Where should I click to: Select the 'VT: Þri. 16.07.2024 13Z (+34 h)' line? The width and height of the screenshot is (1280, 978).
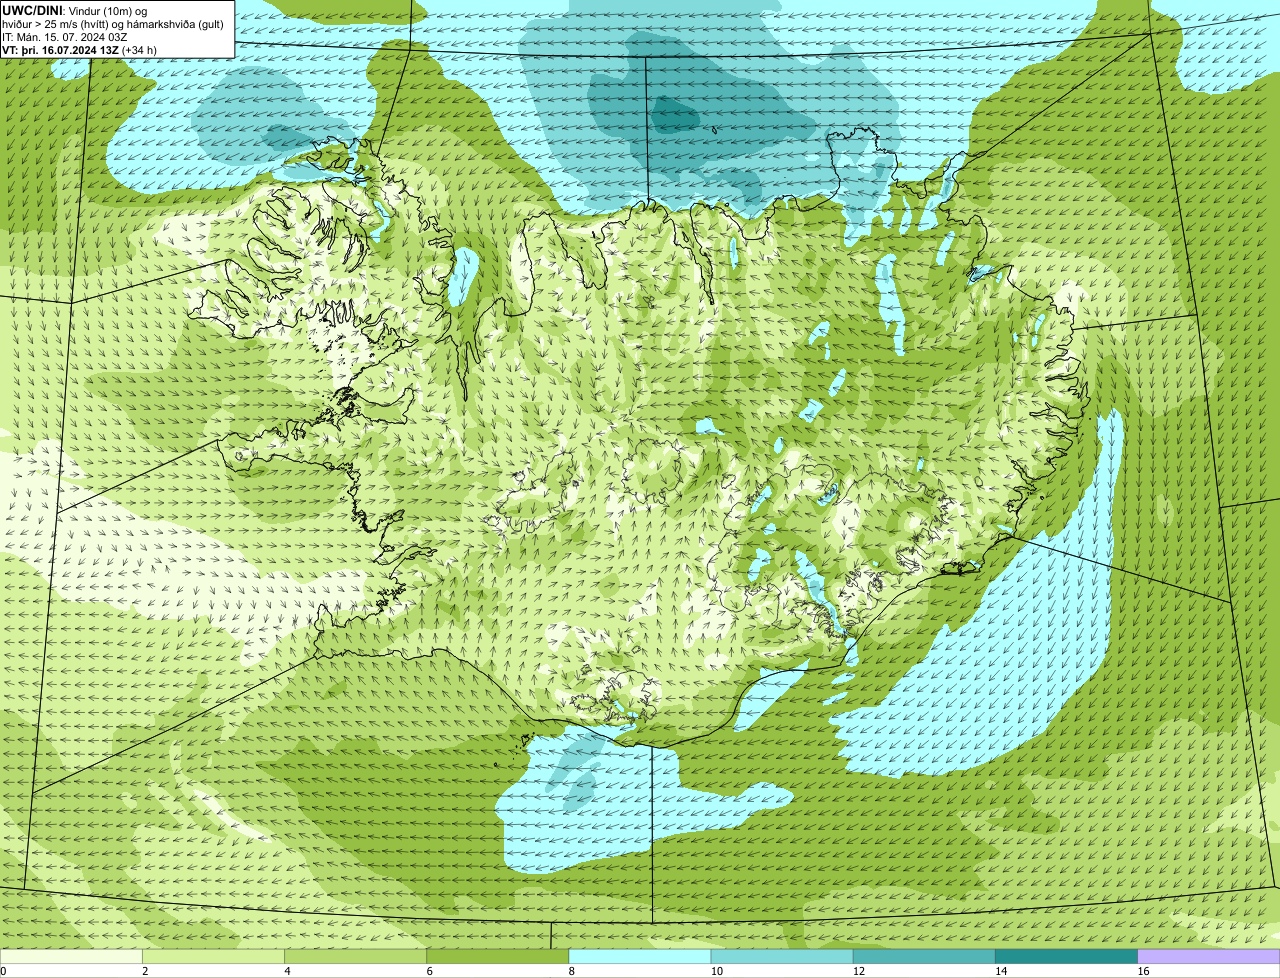pyautogui.click(x=80, y=50)
